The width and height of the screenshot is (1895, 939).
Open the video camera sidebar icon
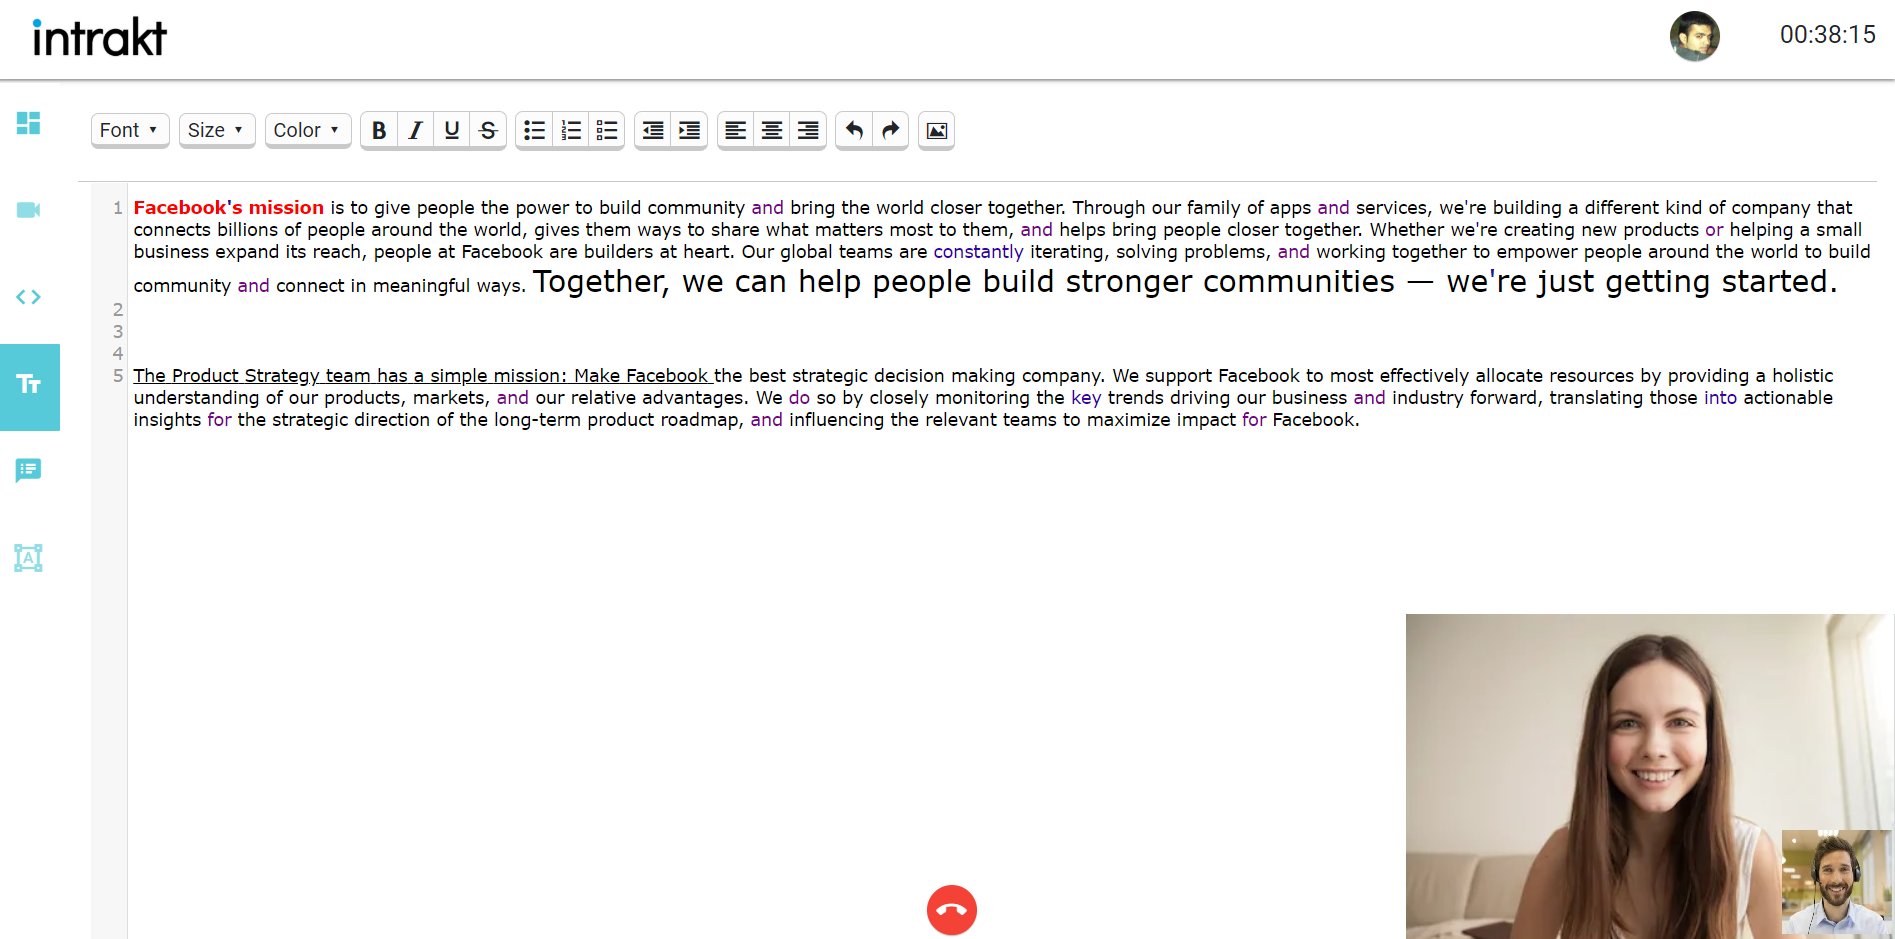tap(29, 210)
